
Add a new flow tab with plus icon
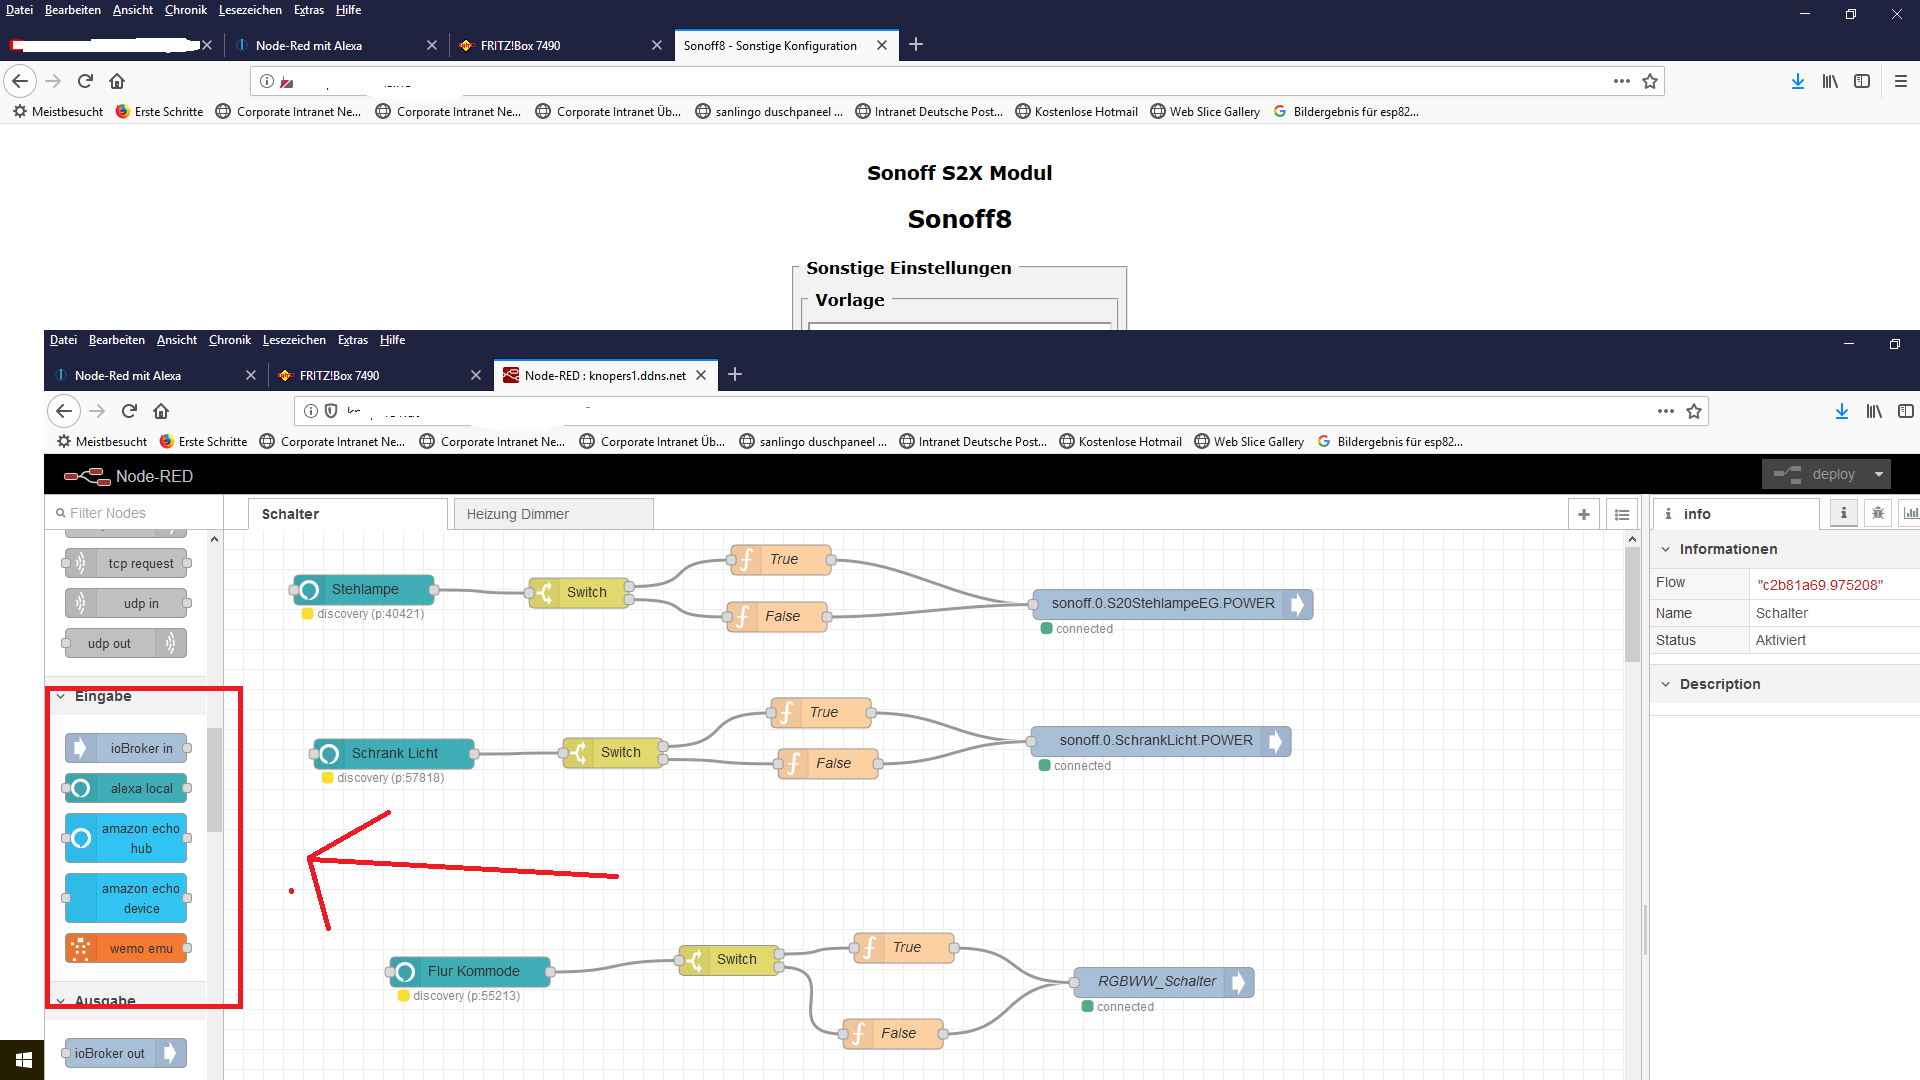(1584, 514)
